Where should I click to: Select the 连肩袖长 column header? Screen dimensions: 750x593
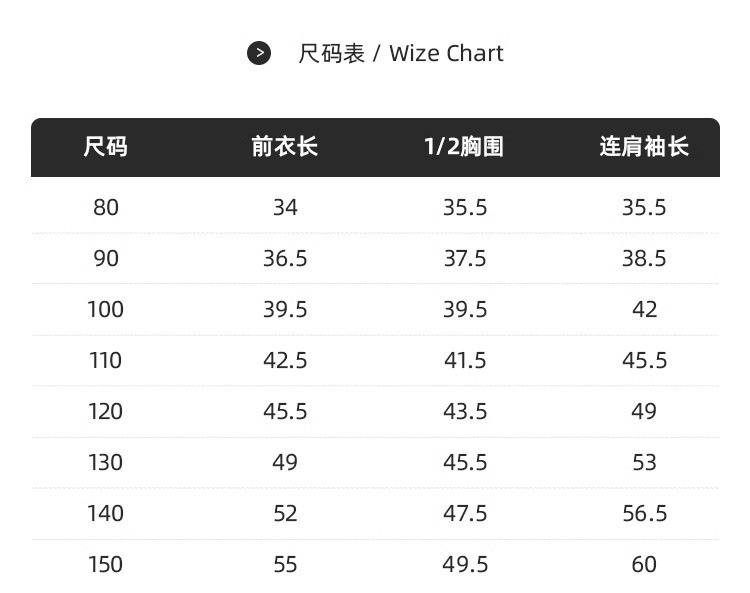tap(644, 146)
